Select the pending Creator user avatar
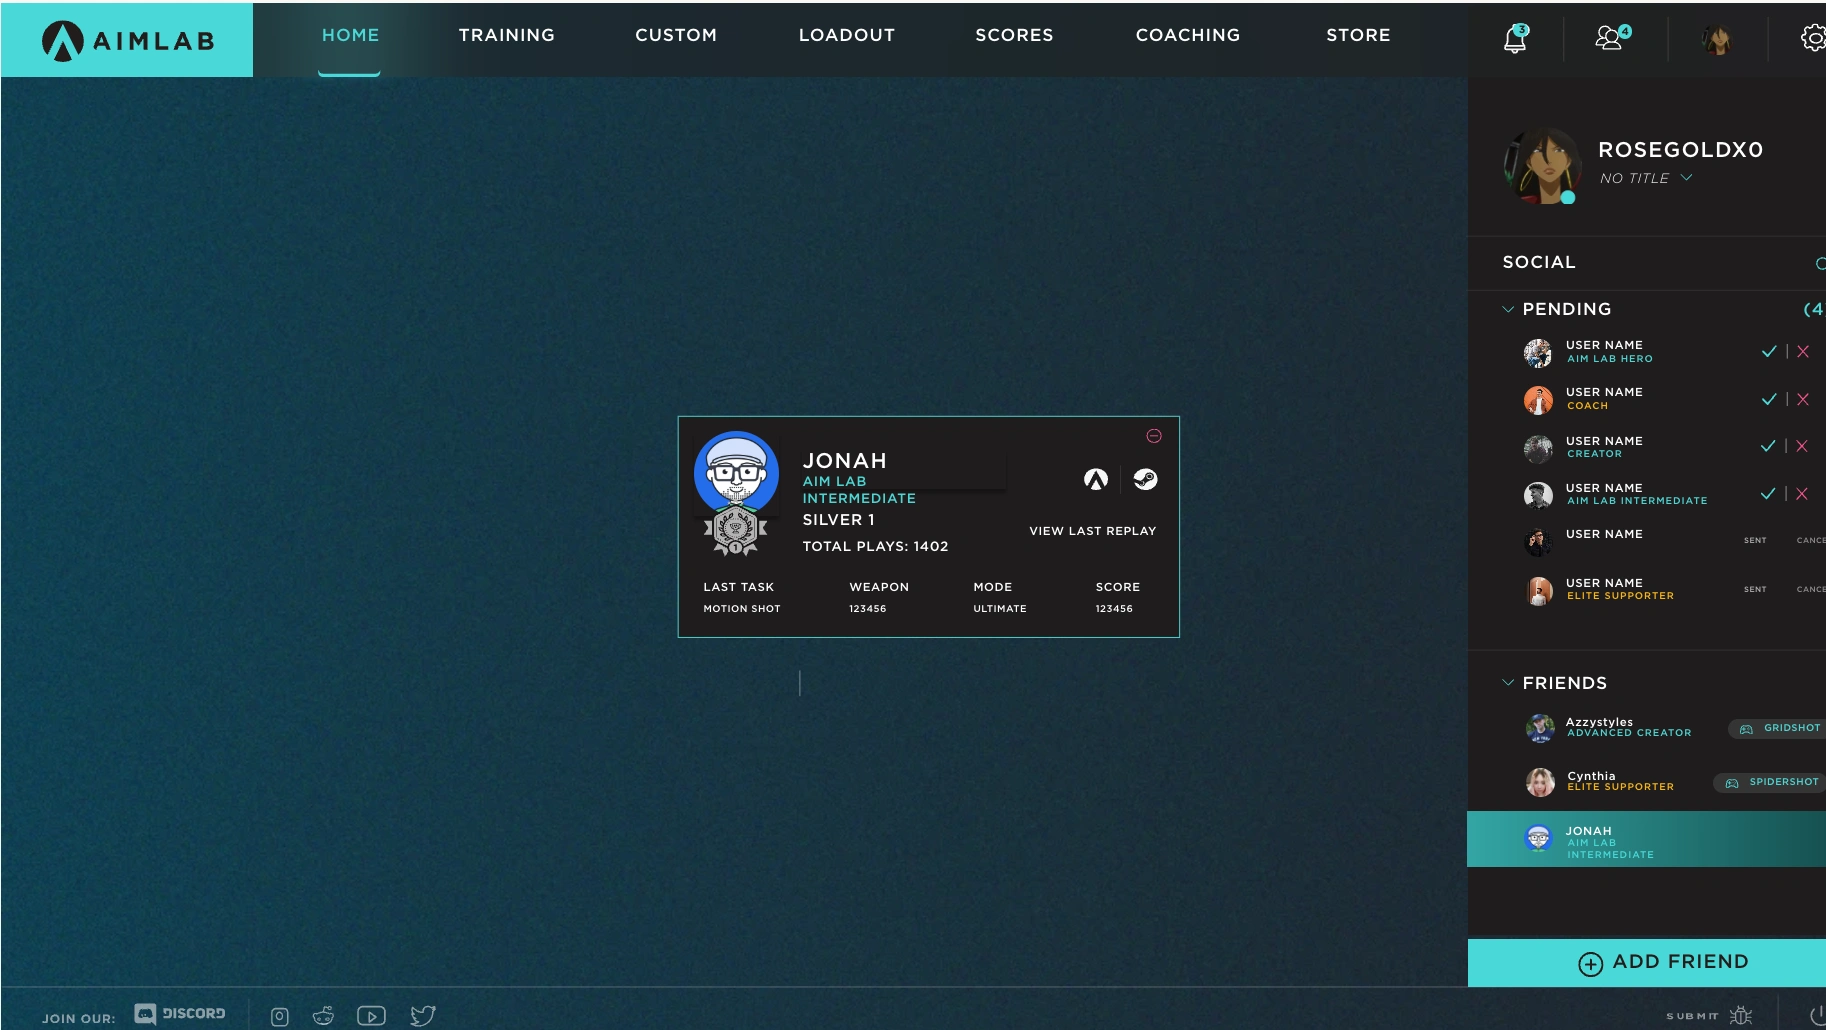The image size is (1826, 1030). pyautogui.click(x=1538, y=449)
